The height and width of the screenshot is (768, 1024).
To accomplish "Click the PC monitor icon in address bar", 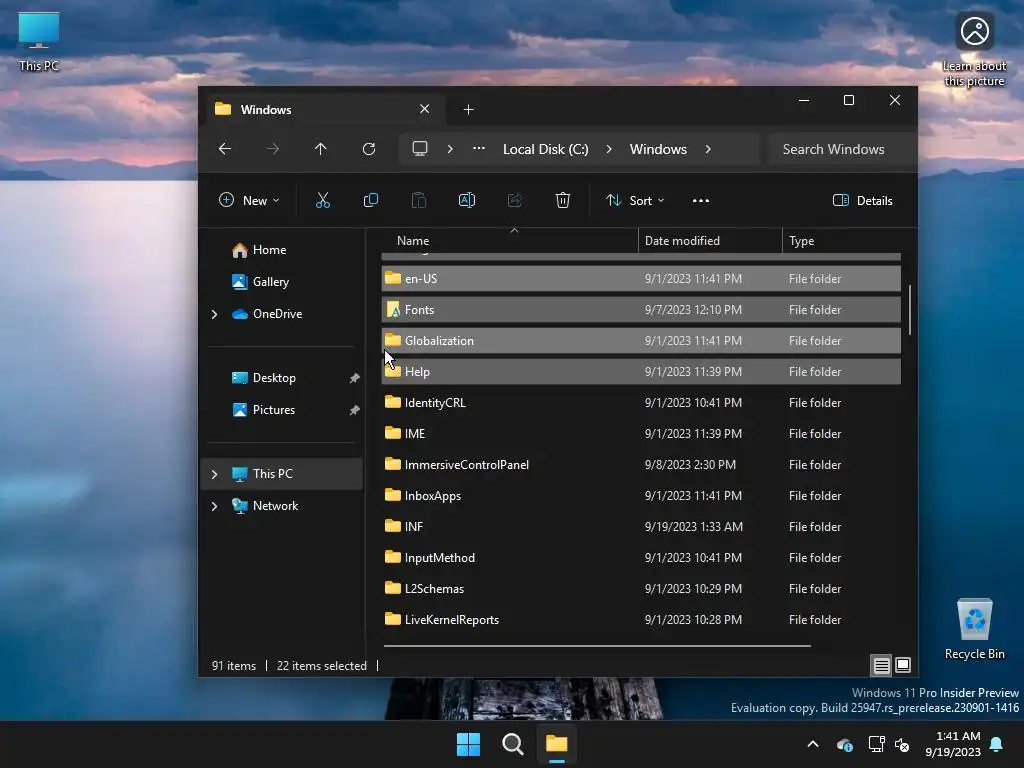I will pyautogui.click(x=420, y=149).
